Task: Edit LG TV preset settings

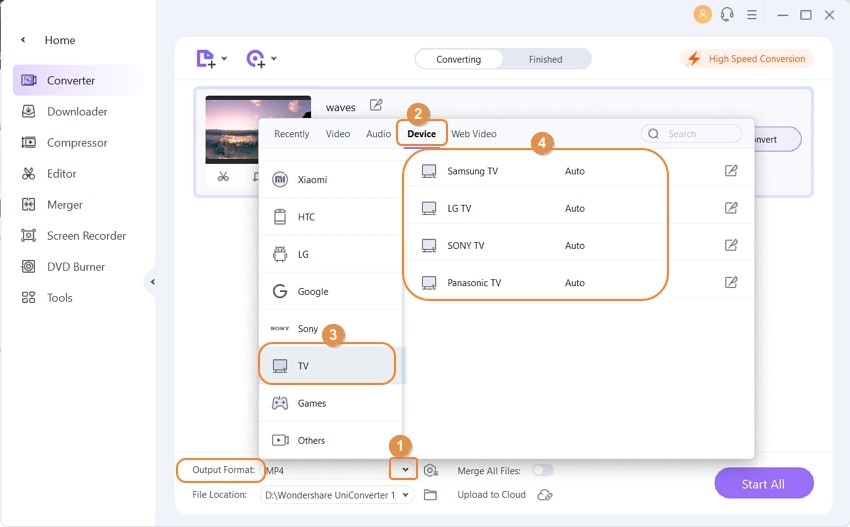Action: coord(731,208)
